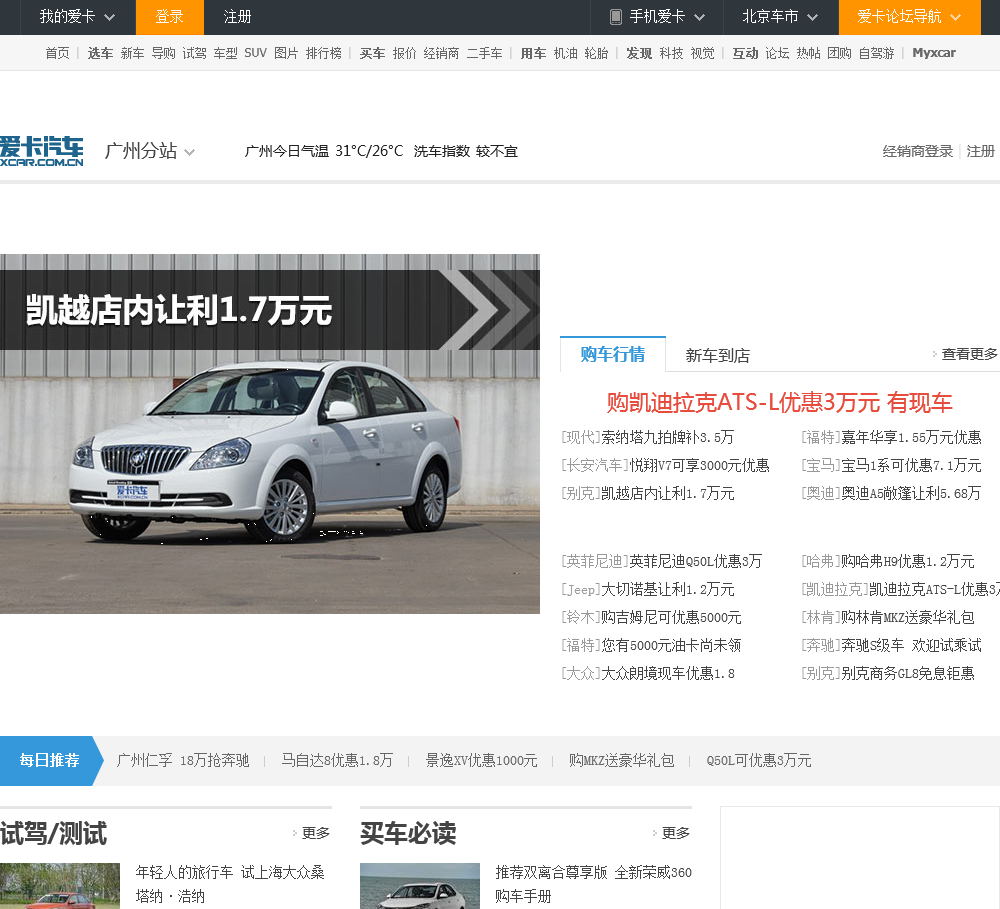Open 首页 in the navigation bar
This screenshot has width=1000, height=909.
[57, 53]
